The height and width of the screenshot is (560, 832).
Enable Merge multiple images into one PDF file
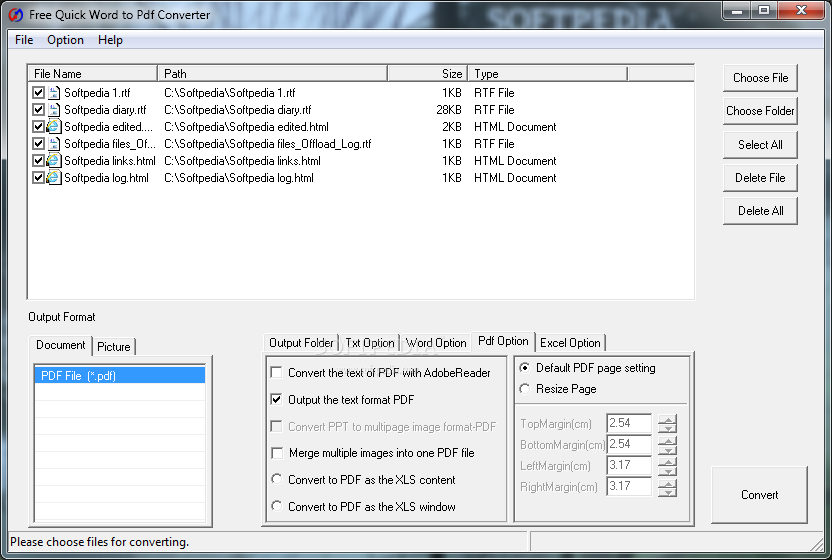(x=276, y=453)
